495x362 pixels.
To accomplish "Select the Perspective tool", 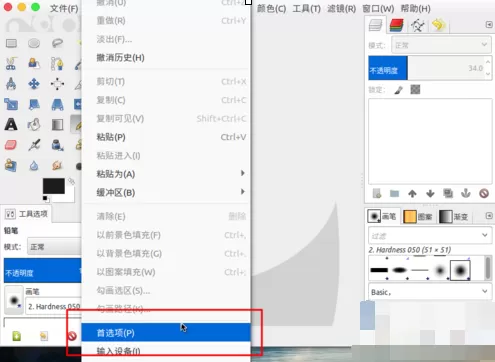I will point(57,104).
